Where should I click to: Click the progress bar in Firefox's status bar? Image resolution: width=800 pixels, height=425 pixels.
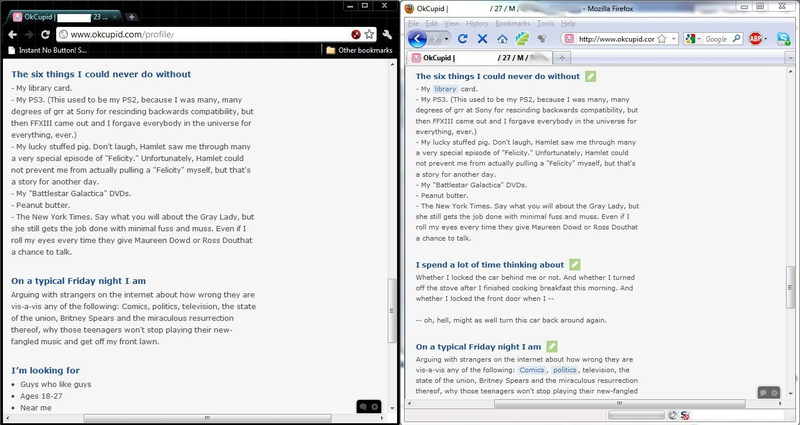coord(636,415)
